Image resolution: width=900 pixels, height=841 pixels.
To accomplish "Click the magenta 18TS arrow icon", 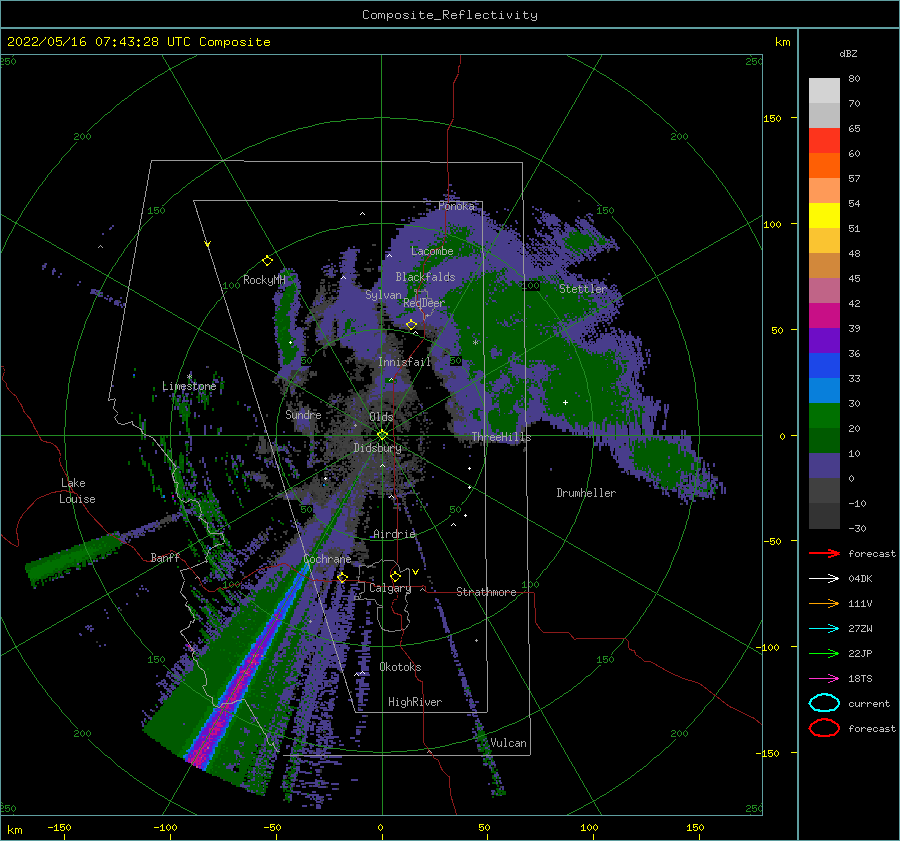I will 824,679.
